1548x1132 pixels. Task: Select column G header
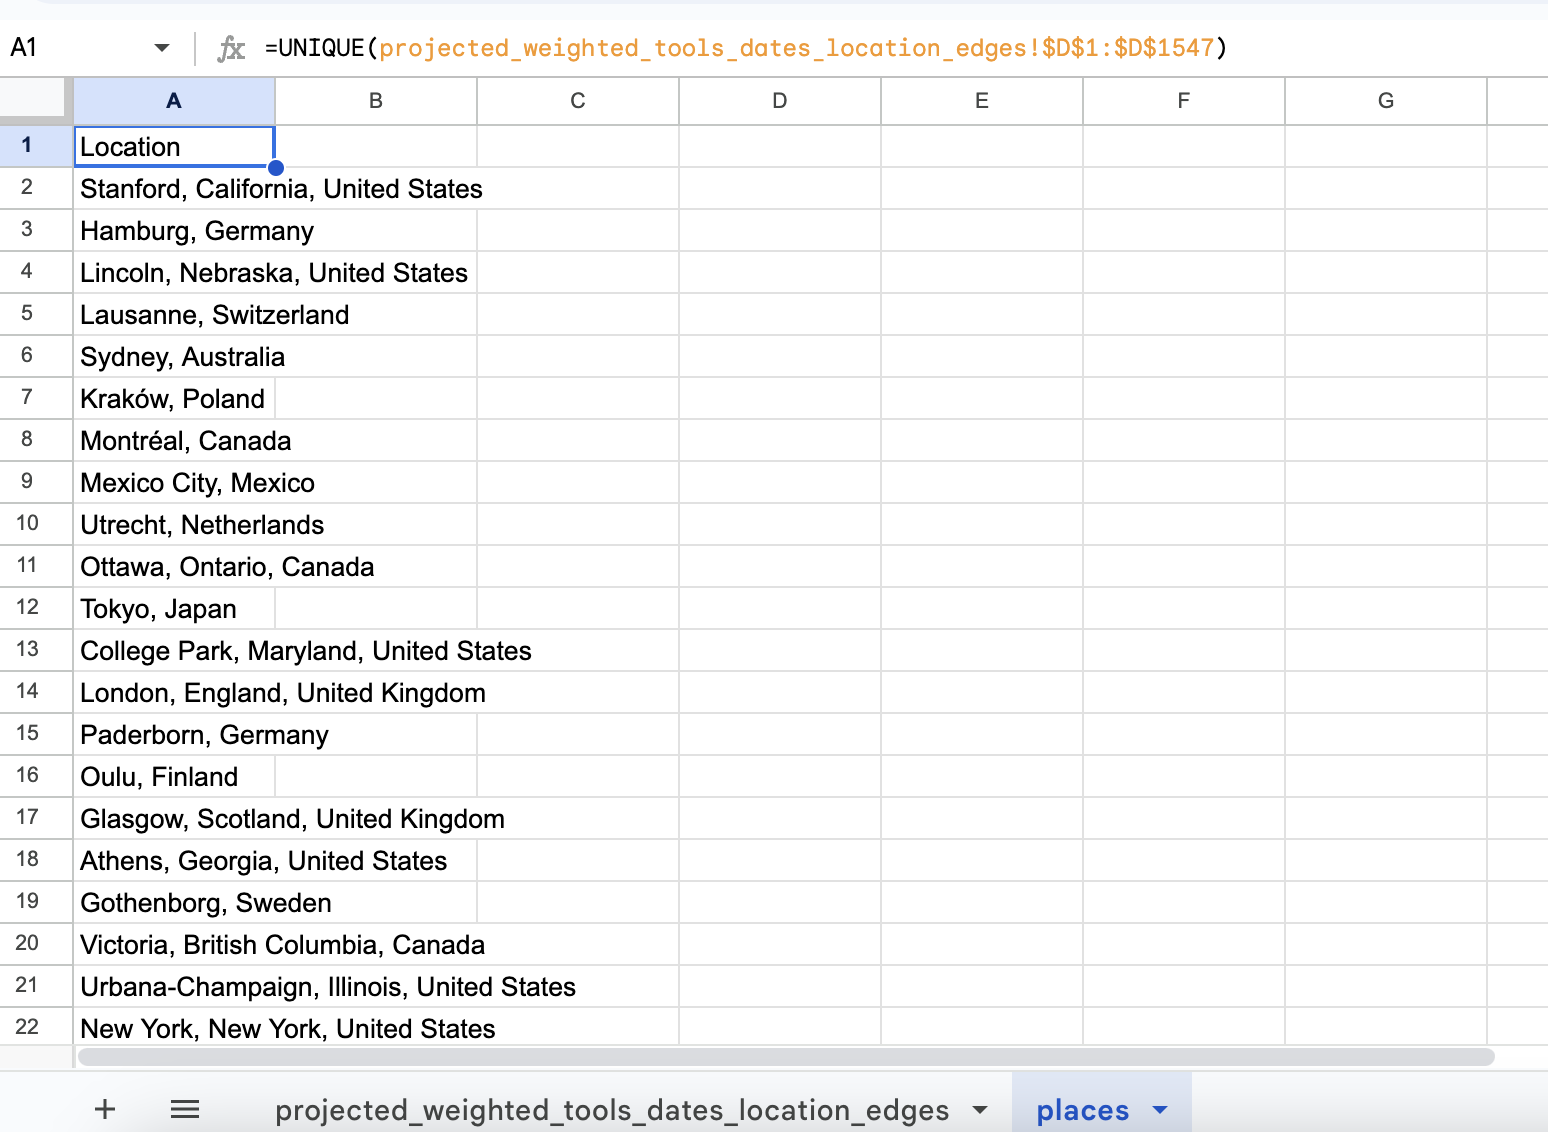(1385, 101)
